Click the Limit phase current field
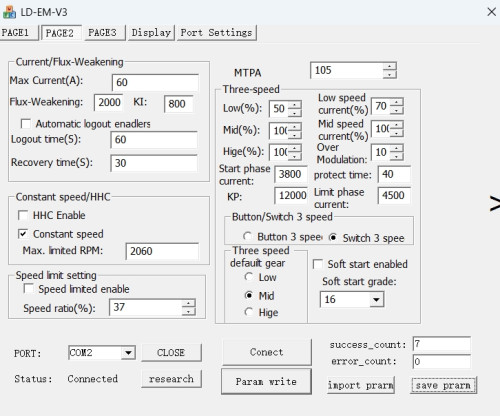500x416 pixels. (394, 195)
